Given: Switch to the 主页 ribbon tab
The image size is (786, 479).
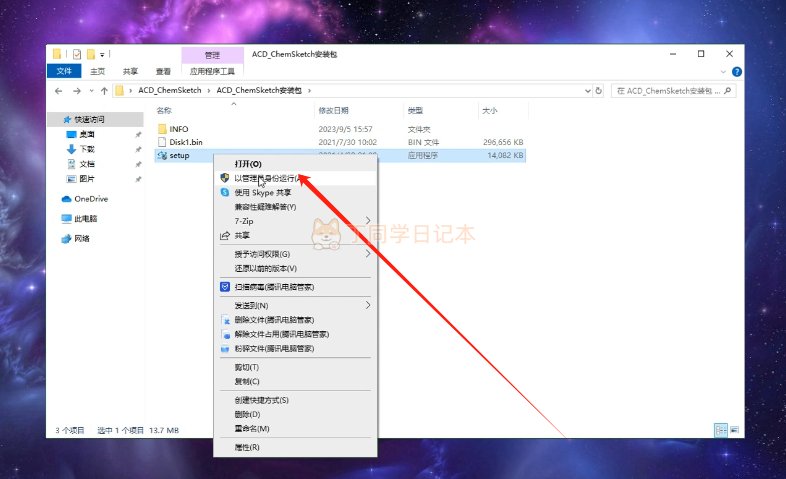Looking at the screenshot, I should [x=98, y=71].
